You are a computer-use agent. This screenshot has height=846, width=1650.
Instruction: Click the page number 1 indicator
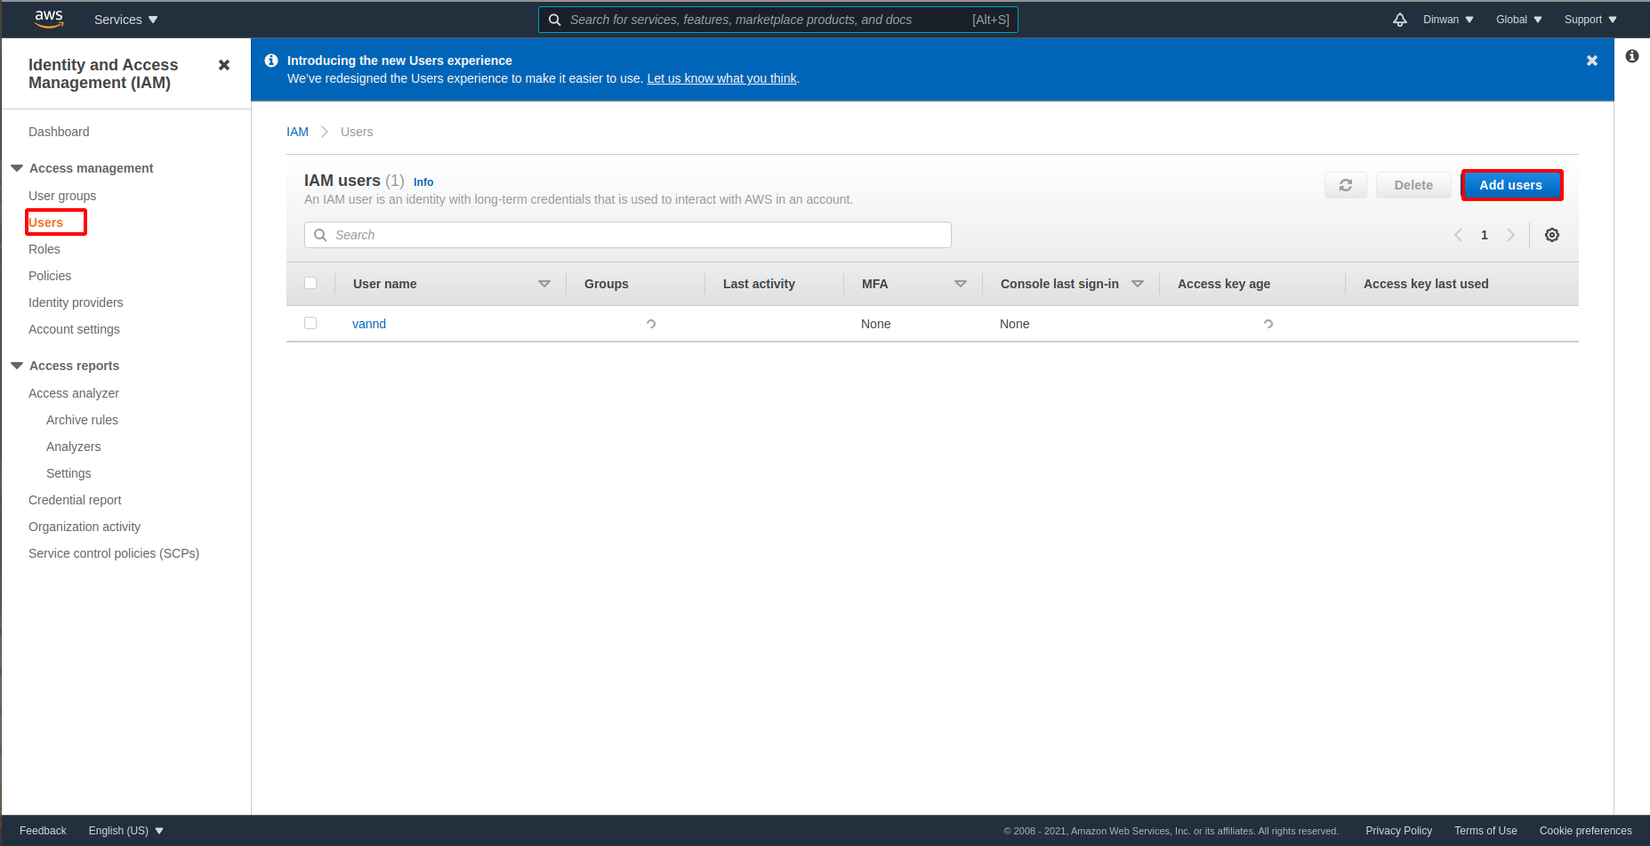click(x=1484, y=235)
